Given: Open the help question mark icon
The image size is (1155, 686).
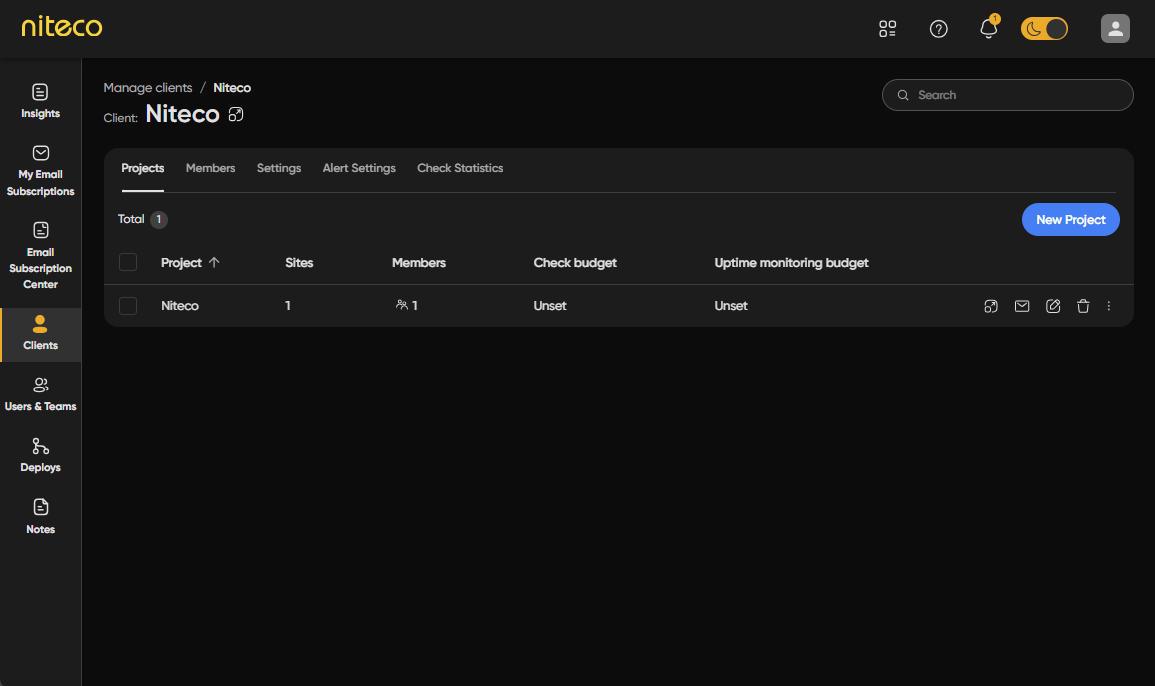Looking at the screenshot, I should [x=938, y=29].
